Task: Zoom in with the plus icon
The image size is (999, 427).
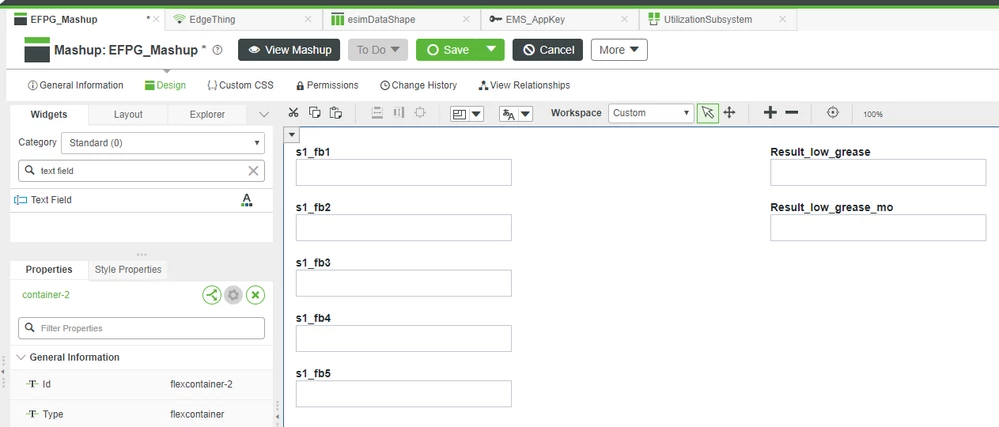Action: [x=770, y=113]
